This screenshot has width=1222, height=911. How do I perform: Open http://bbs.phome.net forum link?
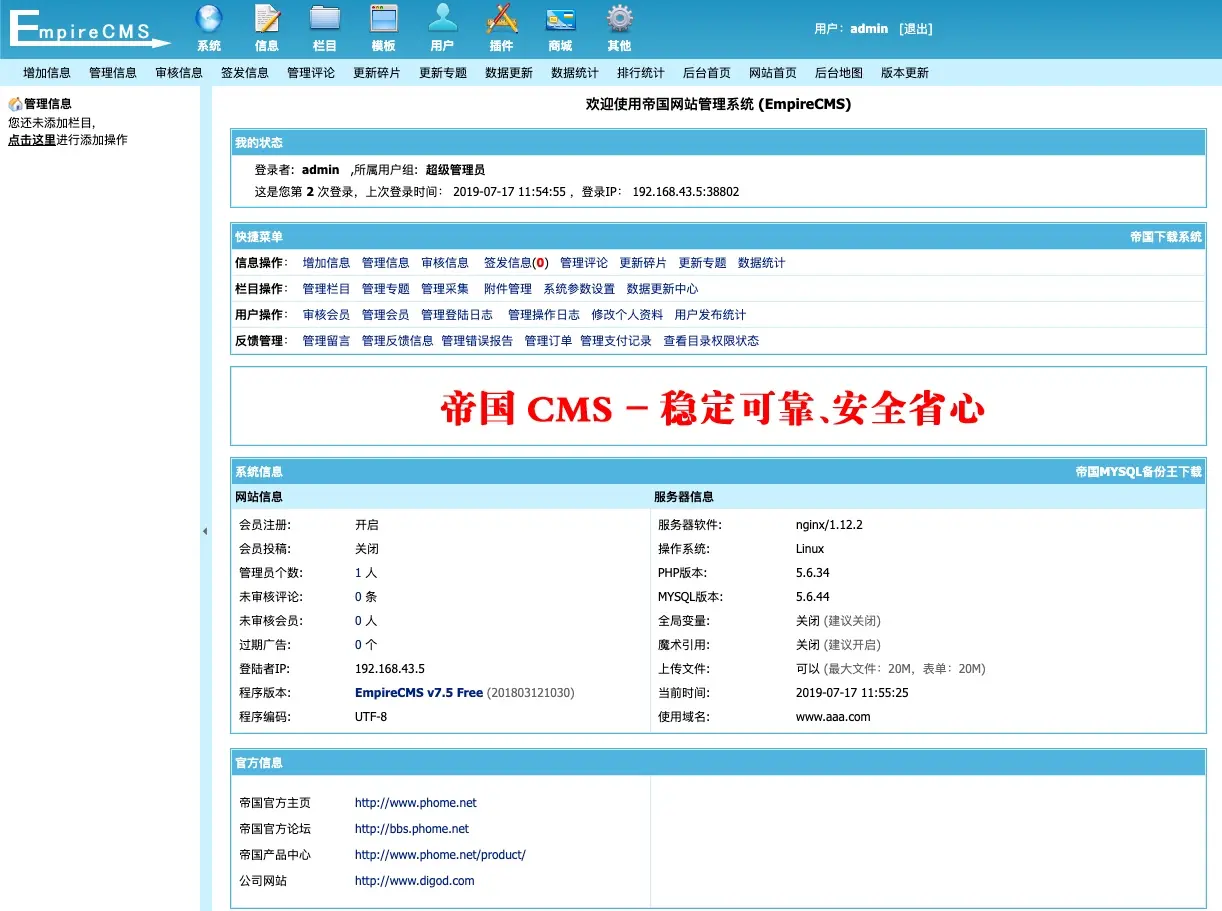(x=412, y=829)
